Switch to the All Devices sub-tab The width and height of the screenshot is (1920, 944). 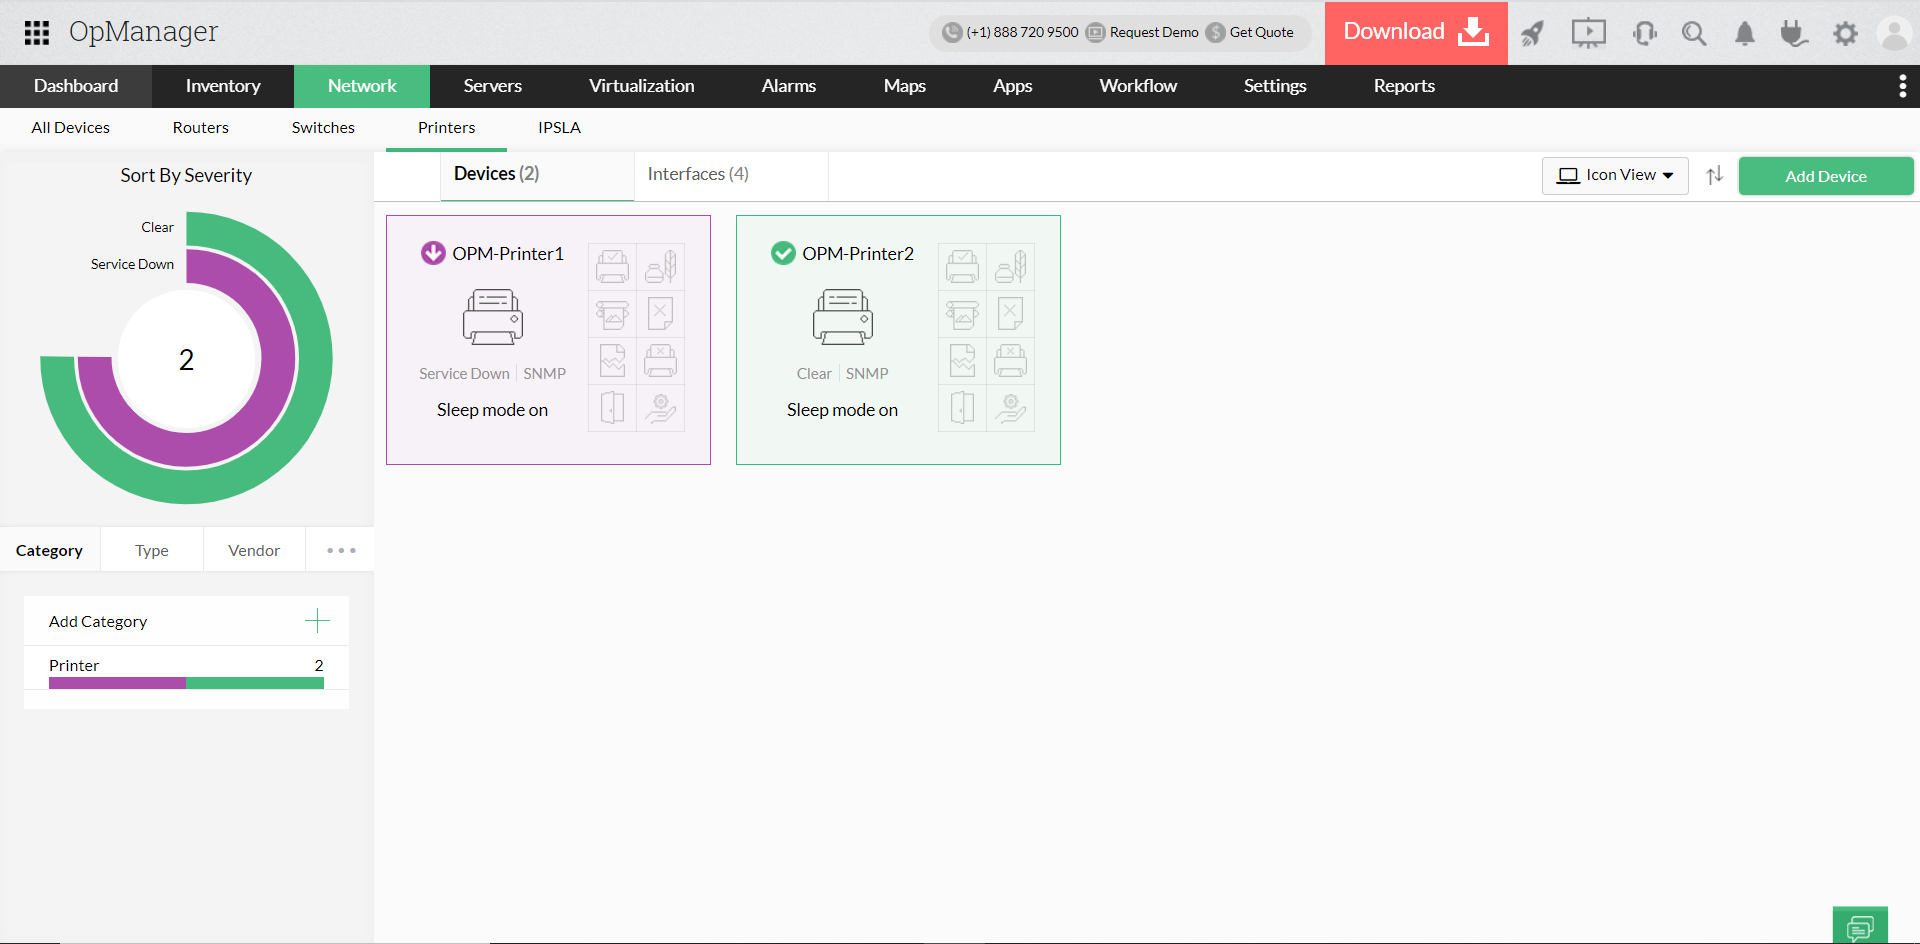click(71, 128)
